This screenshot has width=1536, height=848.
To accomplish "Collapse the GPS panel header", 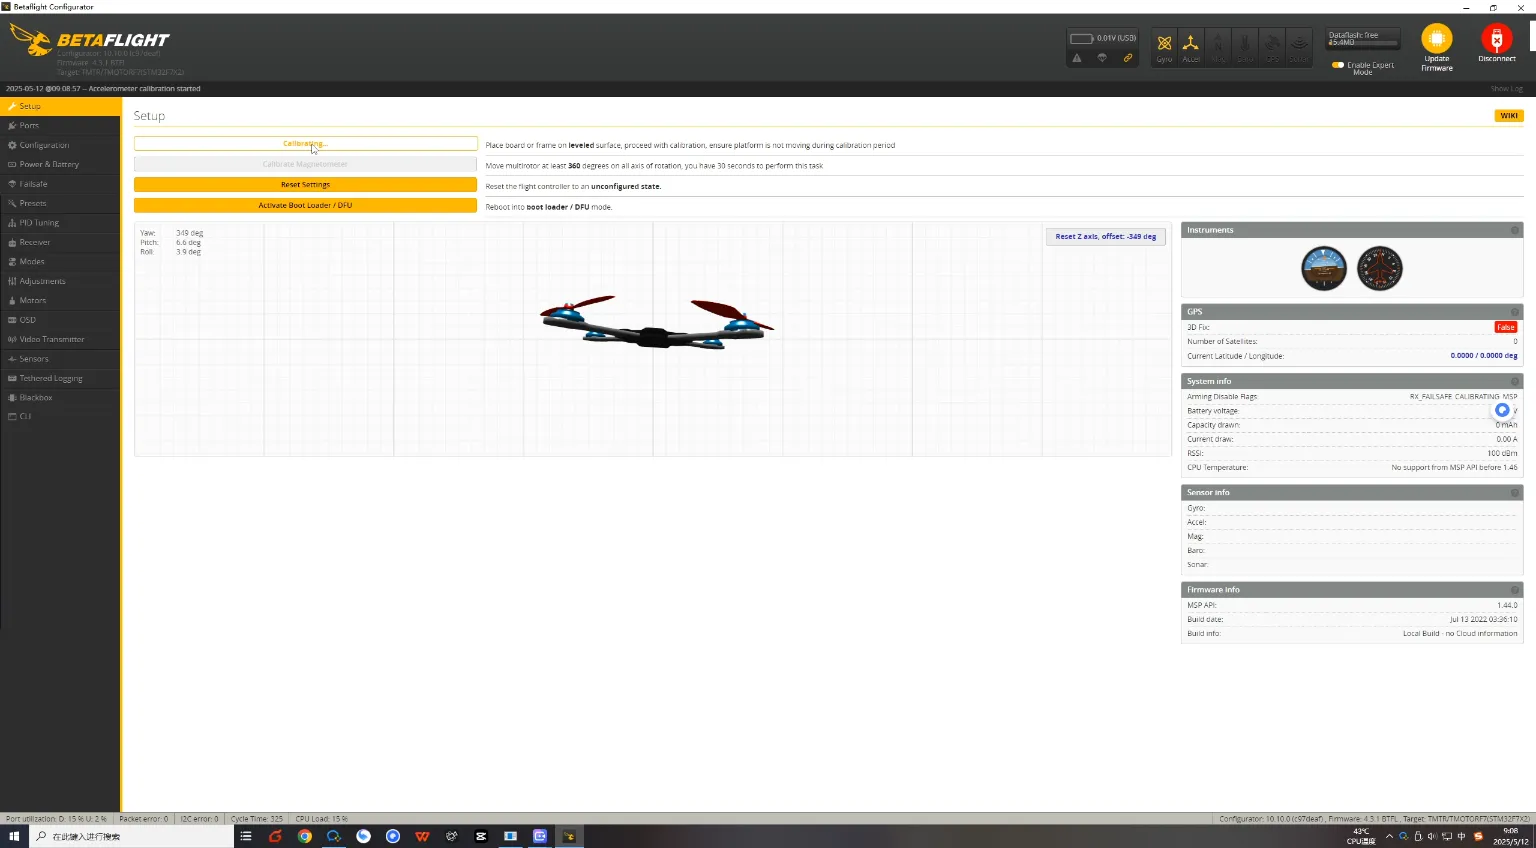I will click(1514, 312).
